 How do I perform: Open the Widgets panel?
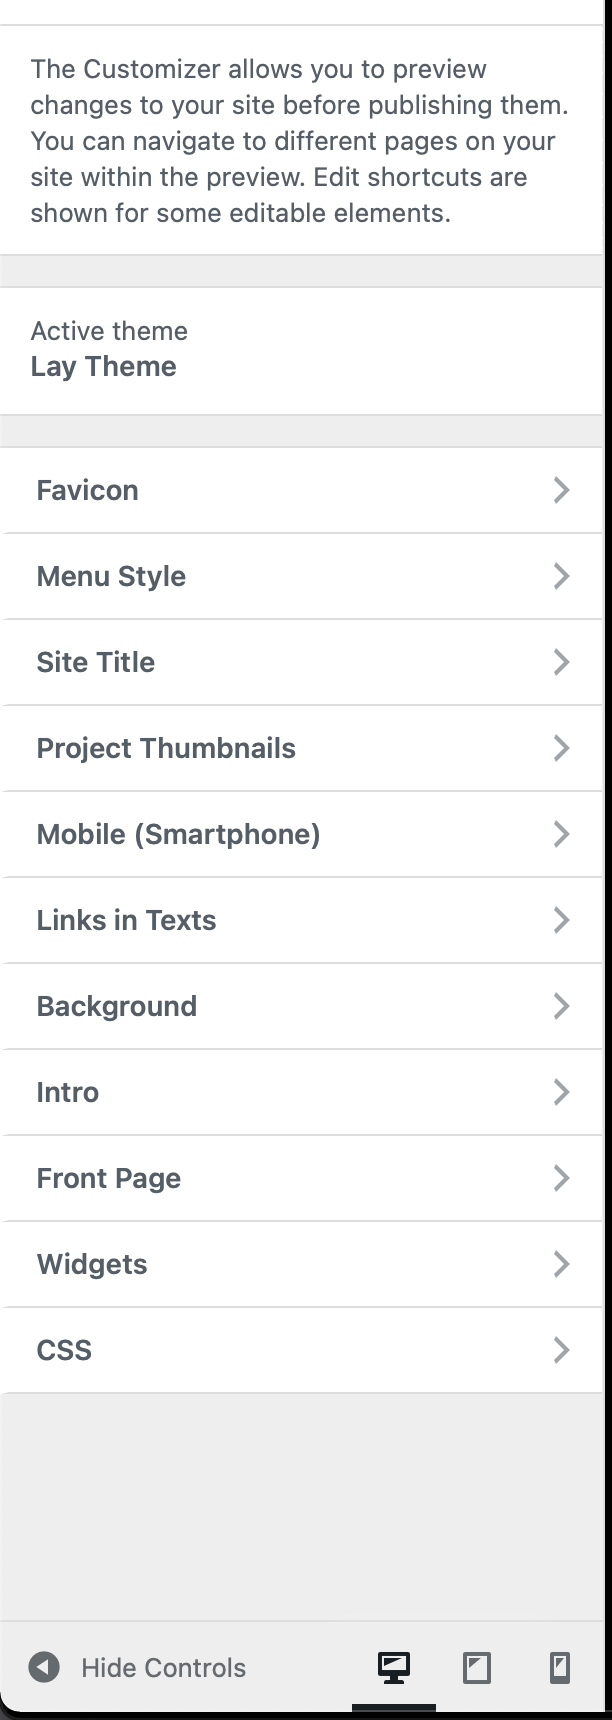[x=92, y=1264]
